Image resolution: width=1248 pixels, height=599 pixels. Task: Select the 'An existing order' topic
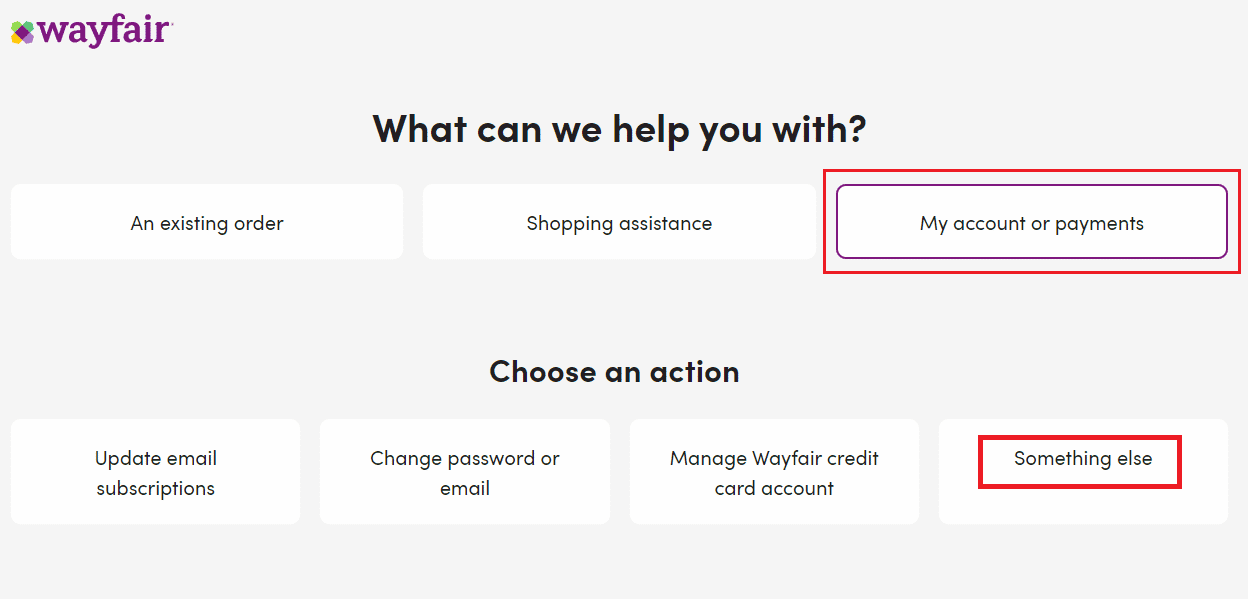pos(207,222)
